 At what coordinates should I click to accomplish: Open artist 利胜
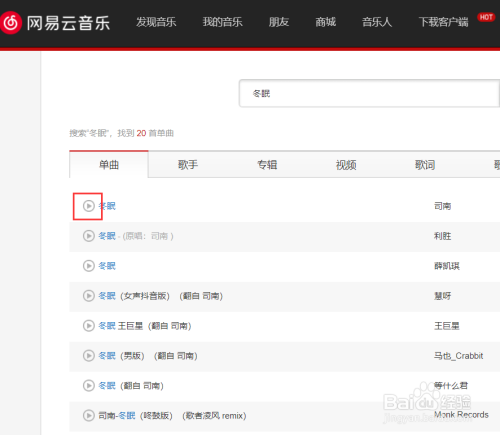(x=443, y=236)
